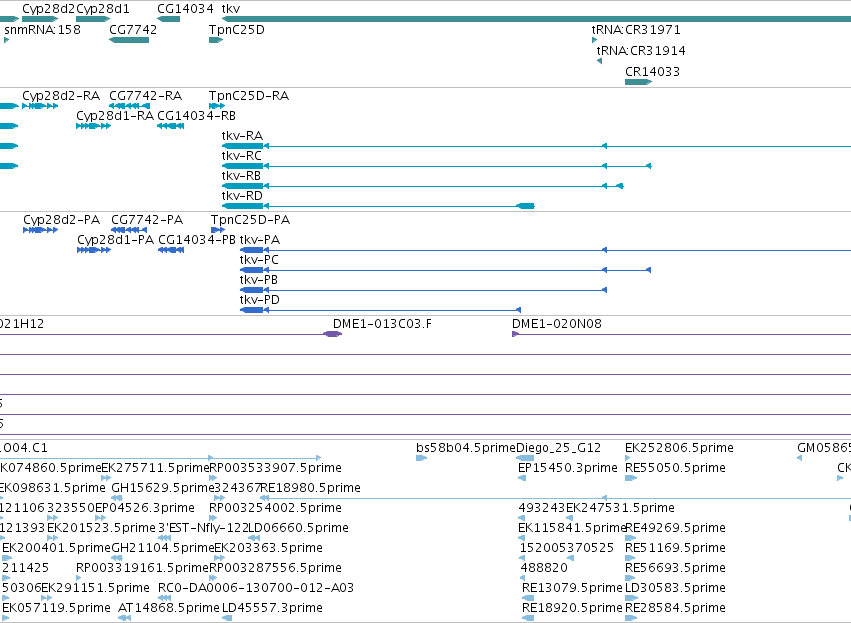Click the RE18920.5prime label
Image resolution: width=851 pixels, height=623 pixels.
coord(572,608)
